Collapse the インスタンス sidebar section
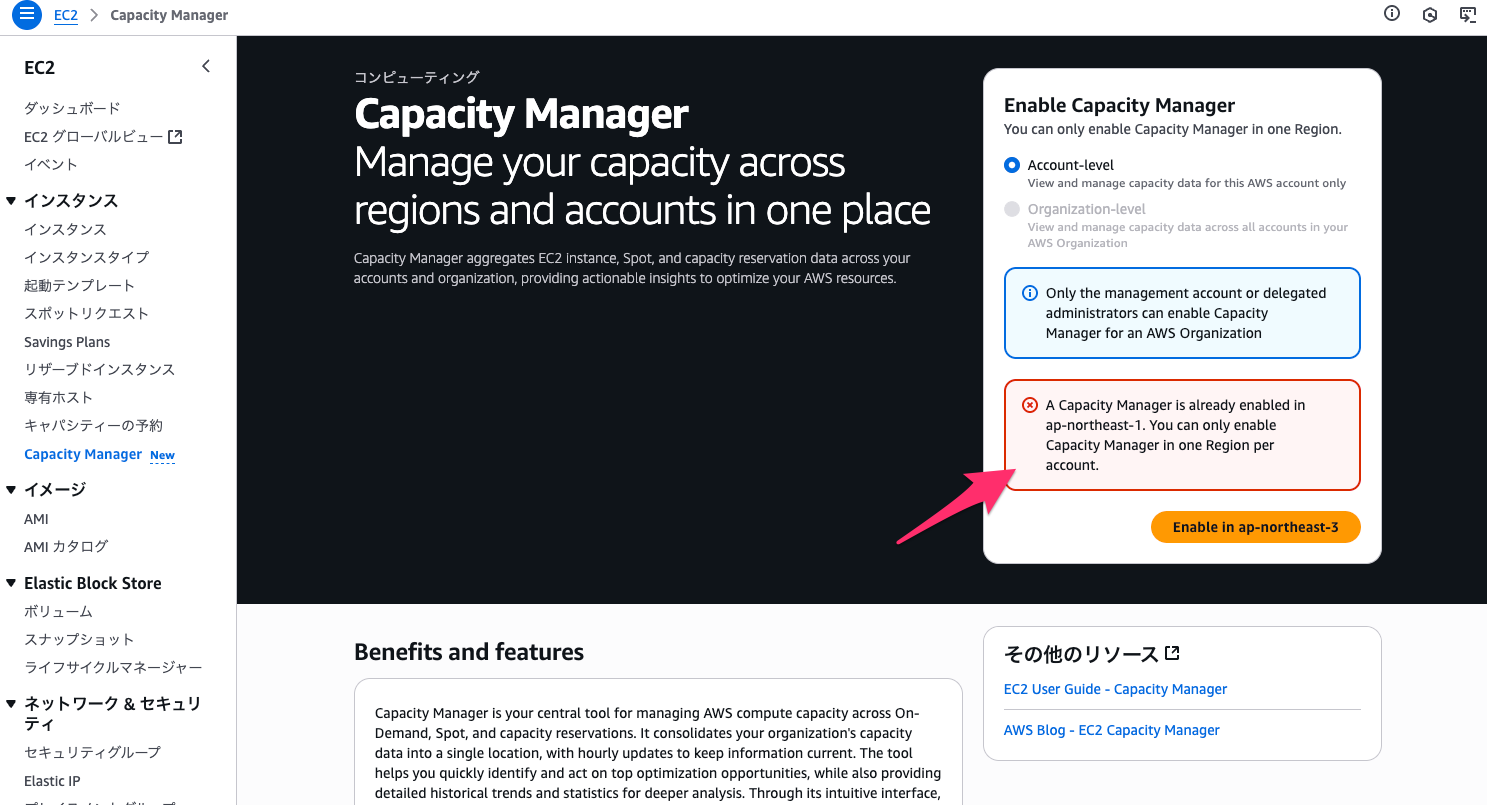Screen dimensions: 1487x805 tap(11, 201)
